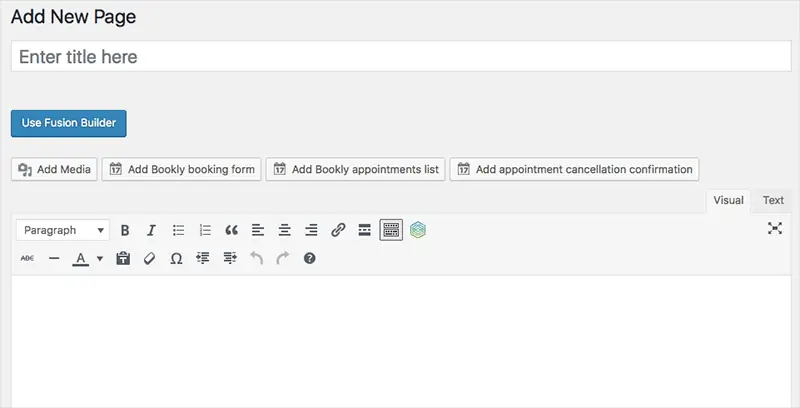This screenshot has height=408, width=800.
Task: Click Add Bookly booking form
Action: (x=182, y=169)
